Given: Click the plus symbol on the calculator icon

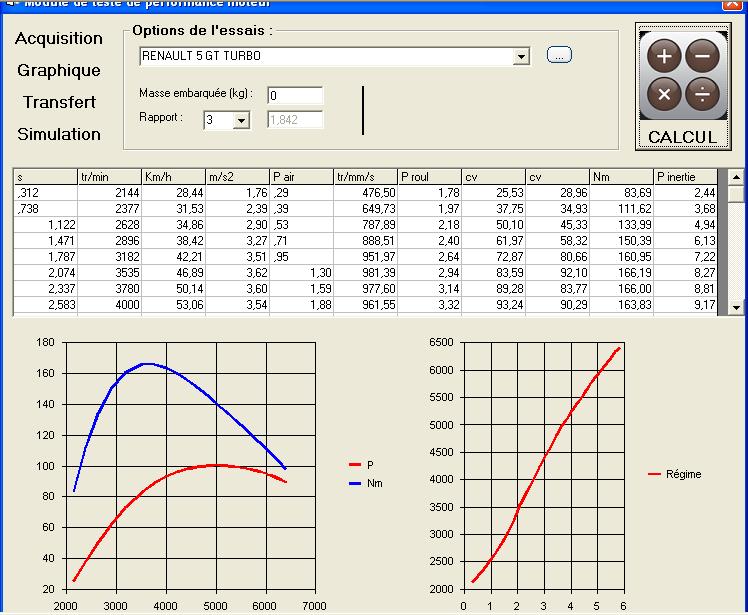Looking at the screenshot, I should (664, 57).
